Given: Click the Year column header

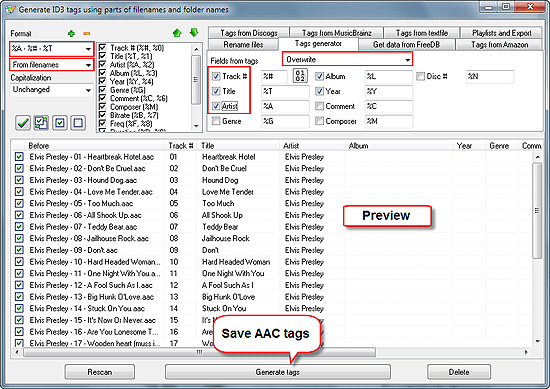Looking at the screenshot, I should click(x=469, y=146).
